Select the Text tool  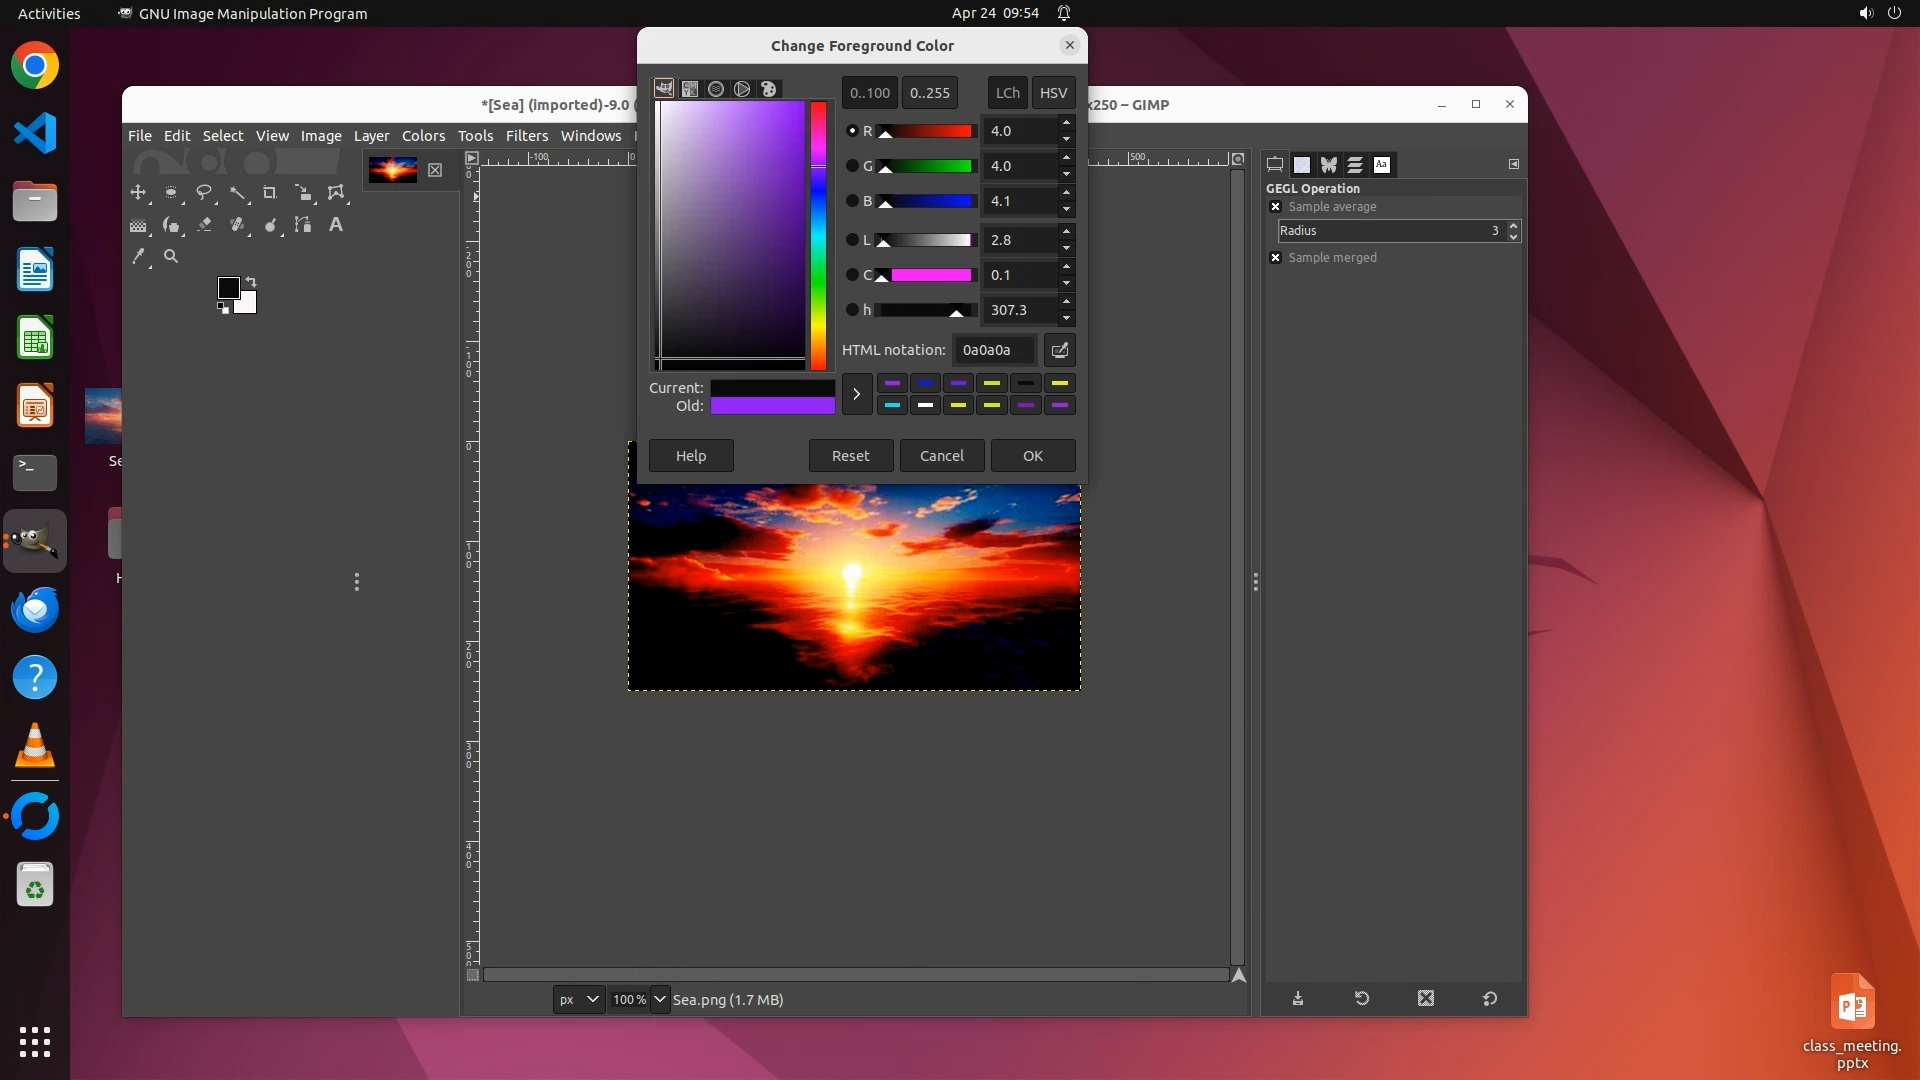click(336, 225)
